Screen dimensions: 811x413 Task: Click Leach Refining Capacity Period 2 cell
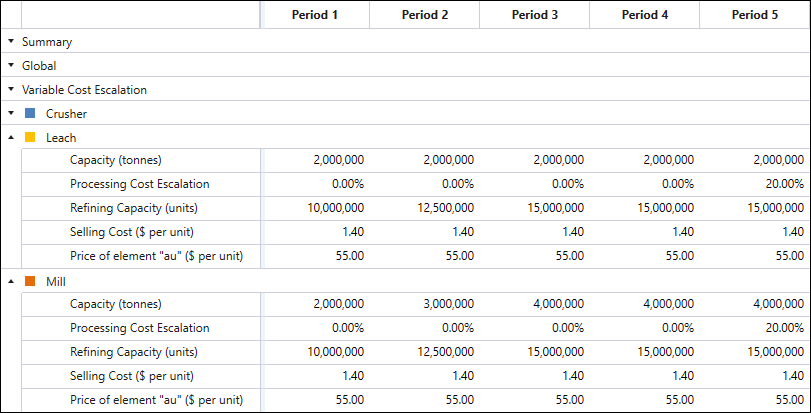pos(448,208)
